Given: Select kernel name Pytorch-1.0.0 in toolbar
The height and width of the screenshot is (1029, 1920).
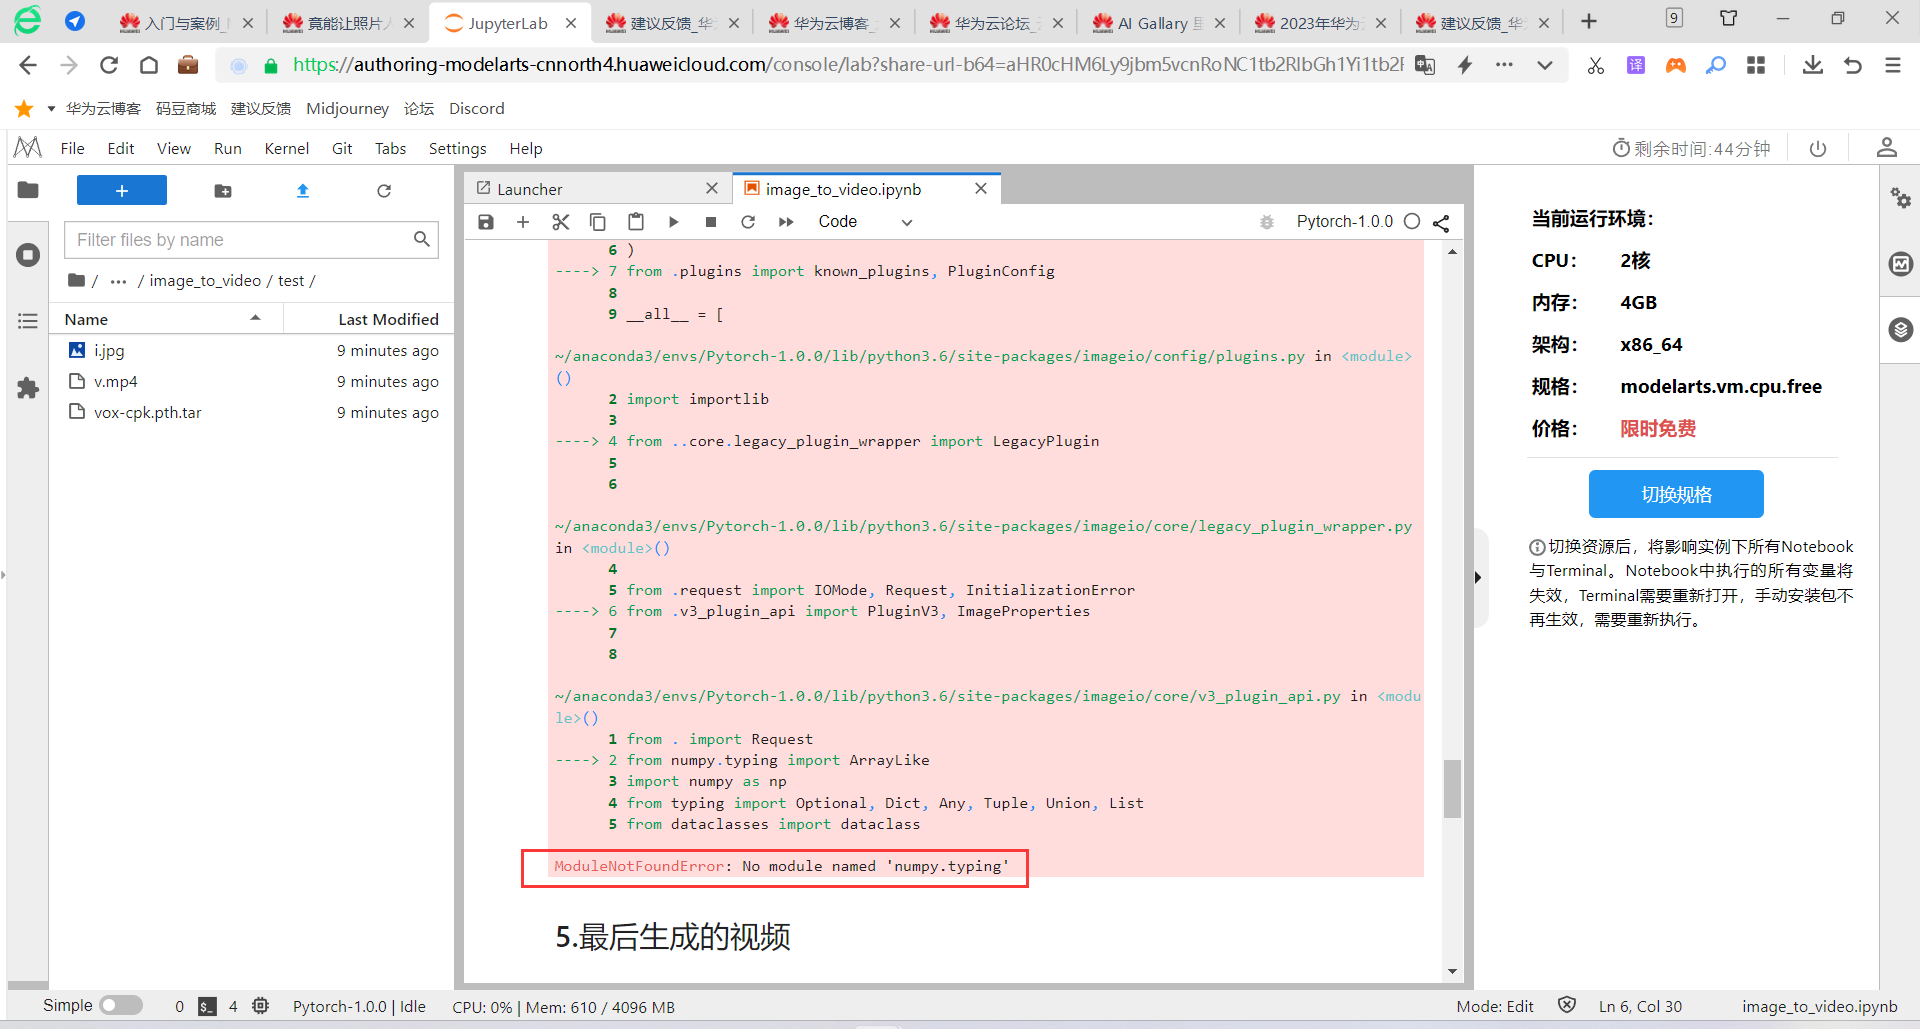Looking at the screenshot, I should [x=1345, y=222].
